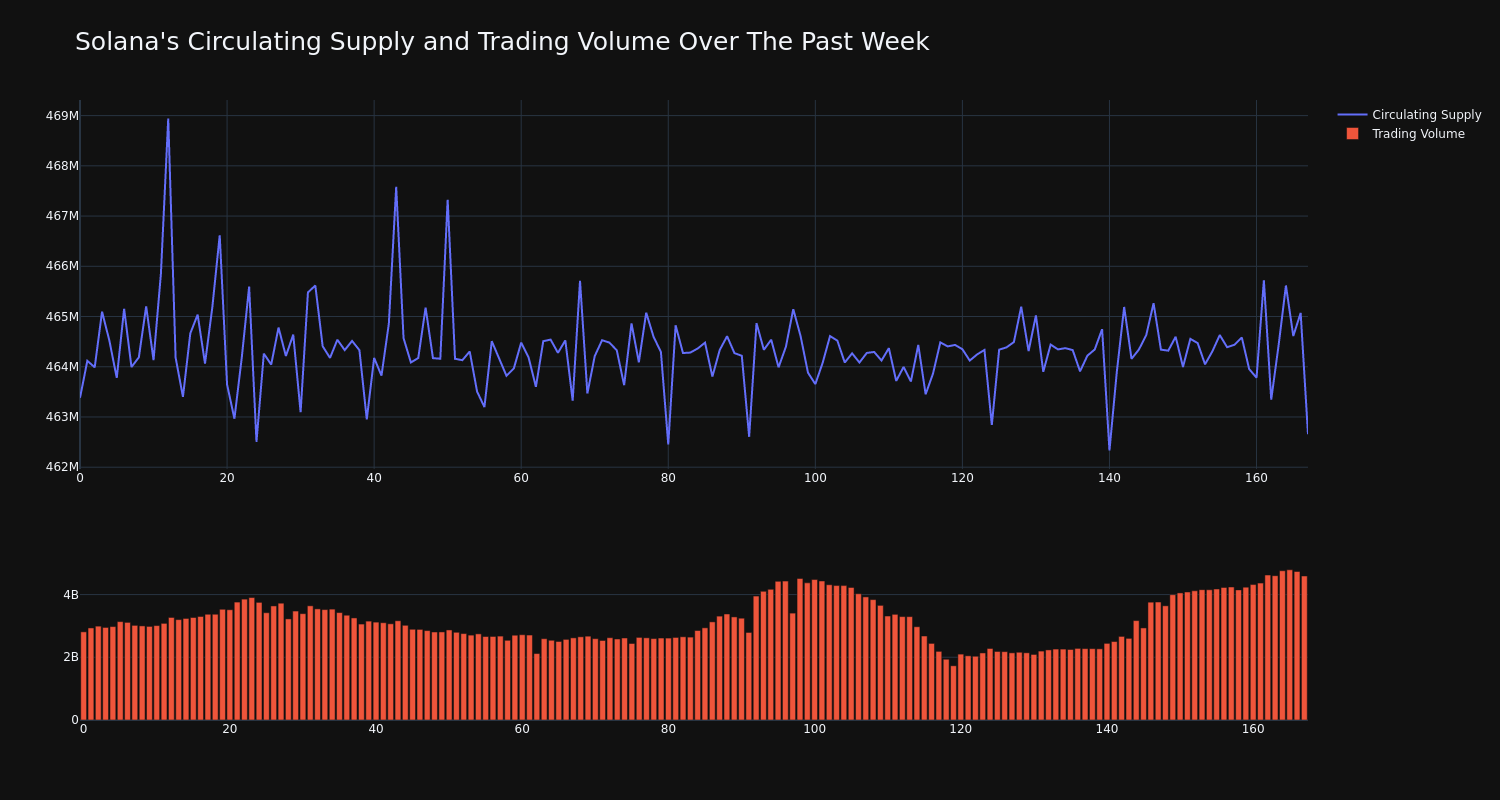Click the 4B label on volume chart
1500x800 pixels.
pyautogui.click(x=71, y=595)
